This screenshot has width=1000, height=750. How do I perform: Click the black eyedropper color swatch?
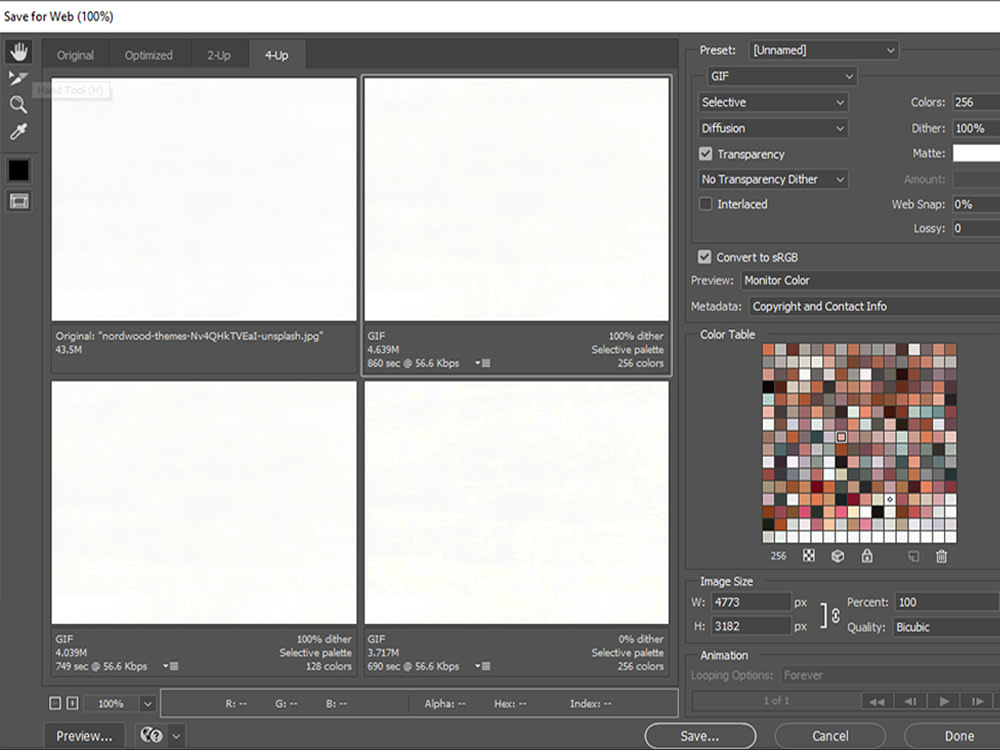click(18, 170)
